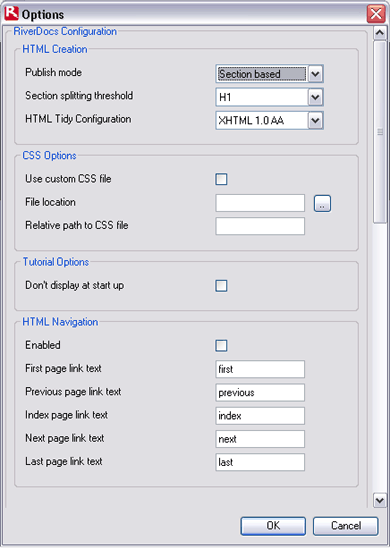Screen dimensions: 390x549
Task: Click the First page link text field
Action: click(260, 369)
